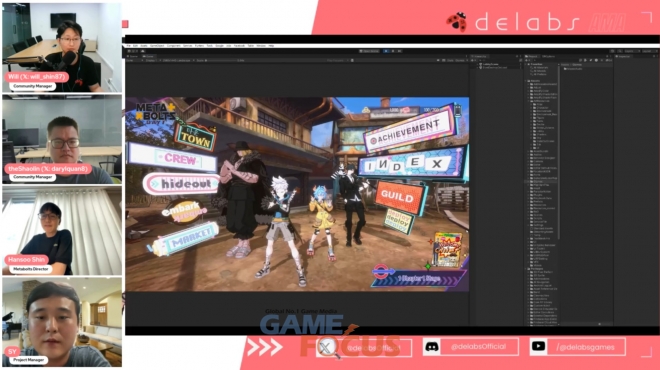
Task: Toggle mute audio in Game view toolbar
Action: (438, 60)
